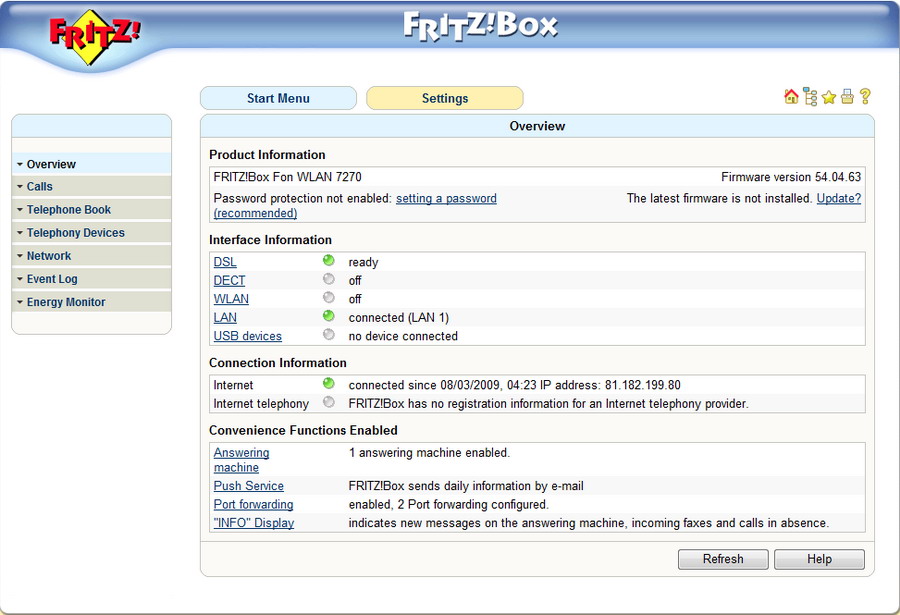
Task: Click the yellow star favorites icon
Action: tap(828, 97)
